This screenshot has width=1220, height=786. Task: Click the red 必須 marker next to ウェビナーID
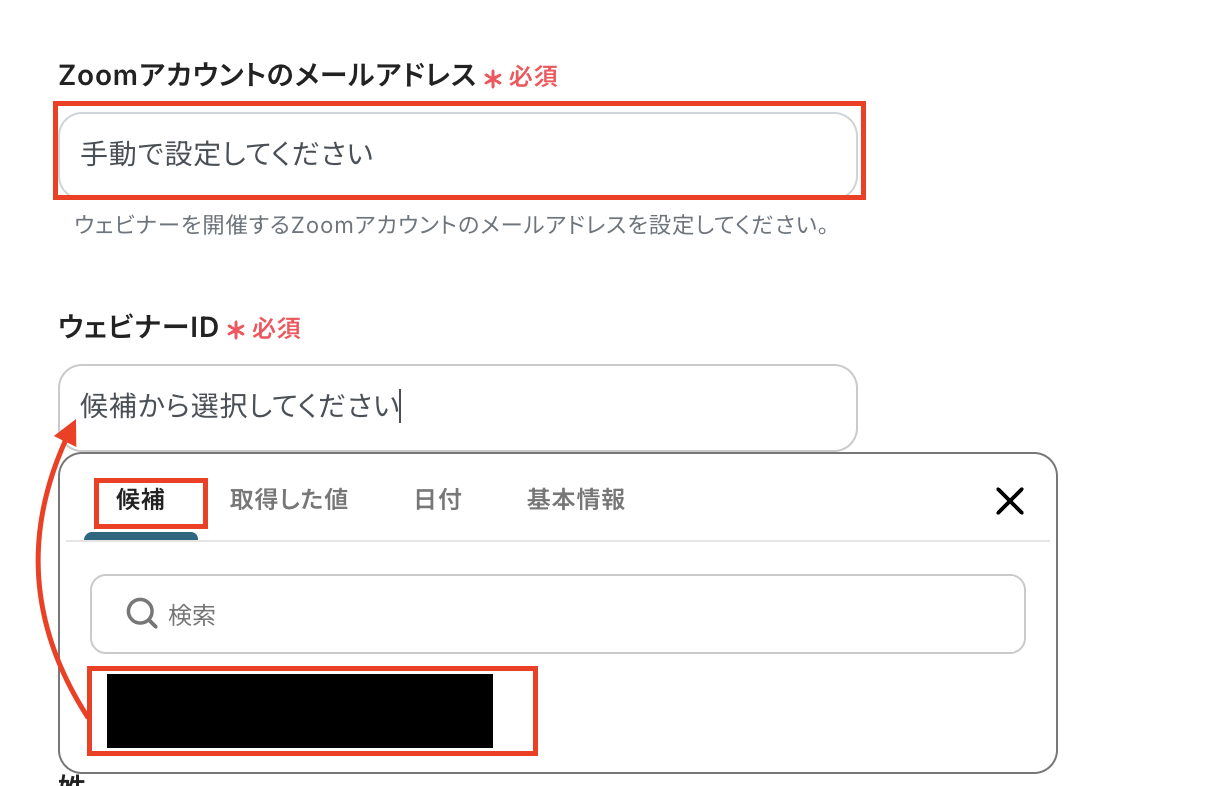276,329
